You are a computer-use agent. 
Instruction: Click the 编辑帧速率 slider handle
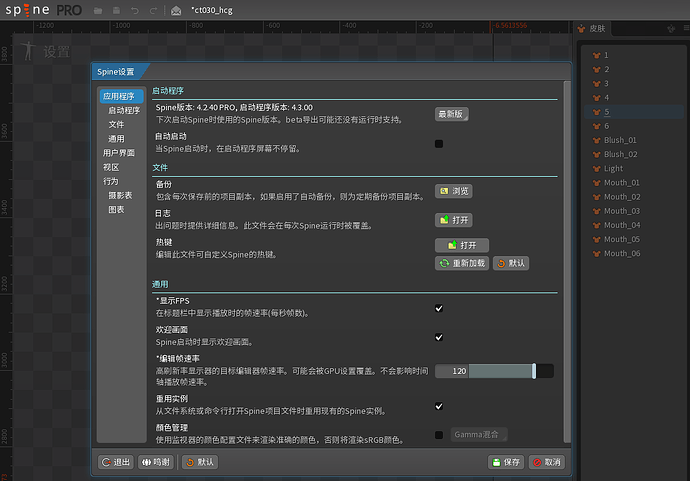(x=534, y=371)
